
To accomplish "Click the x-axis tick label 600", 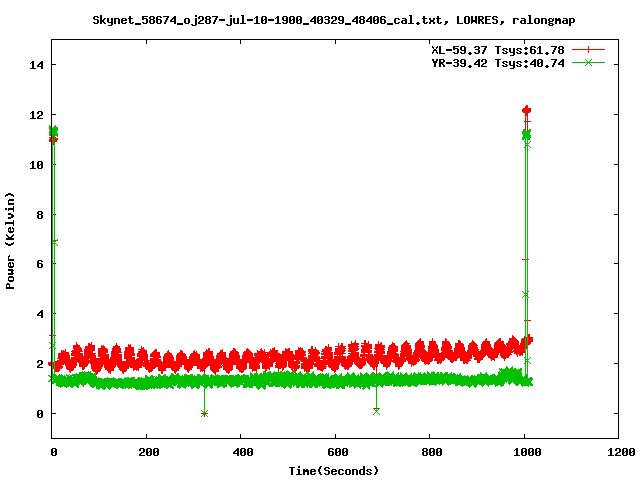I will 338,452.
